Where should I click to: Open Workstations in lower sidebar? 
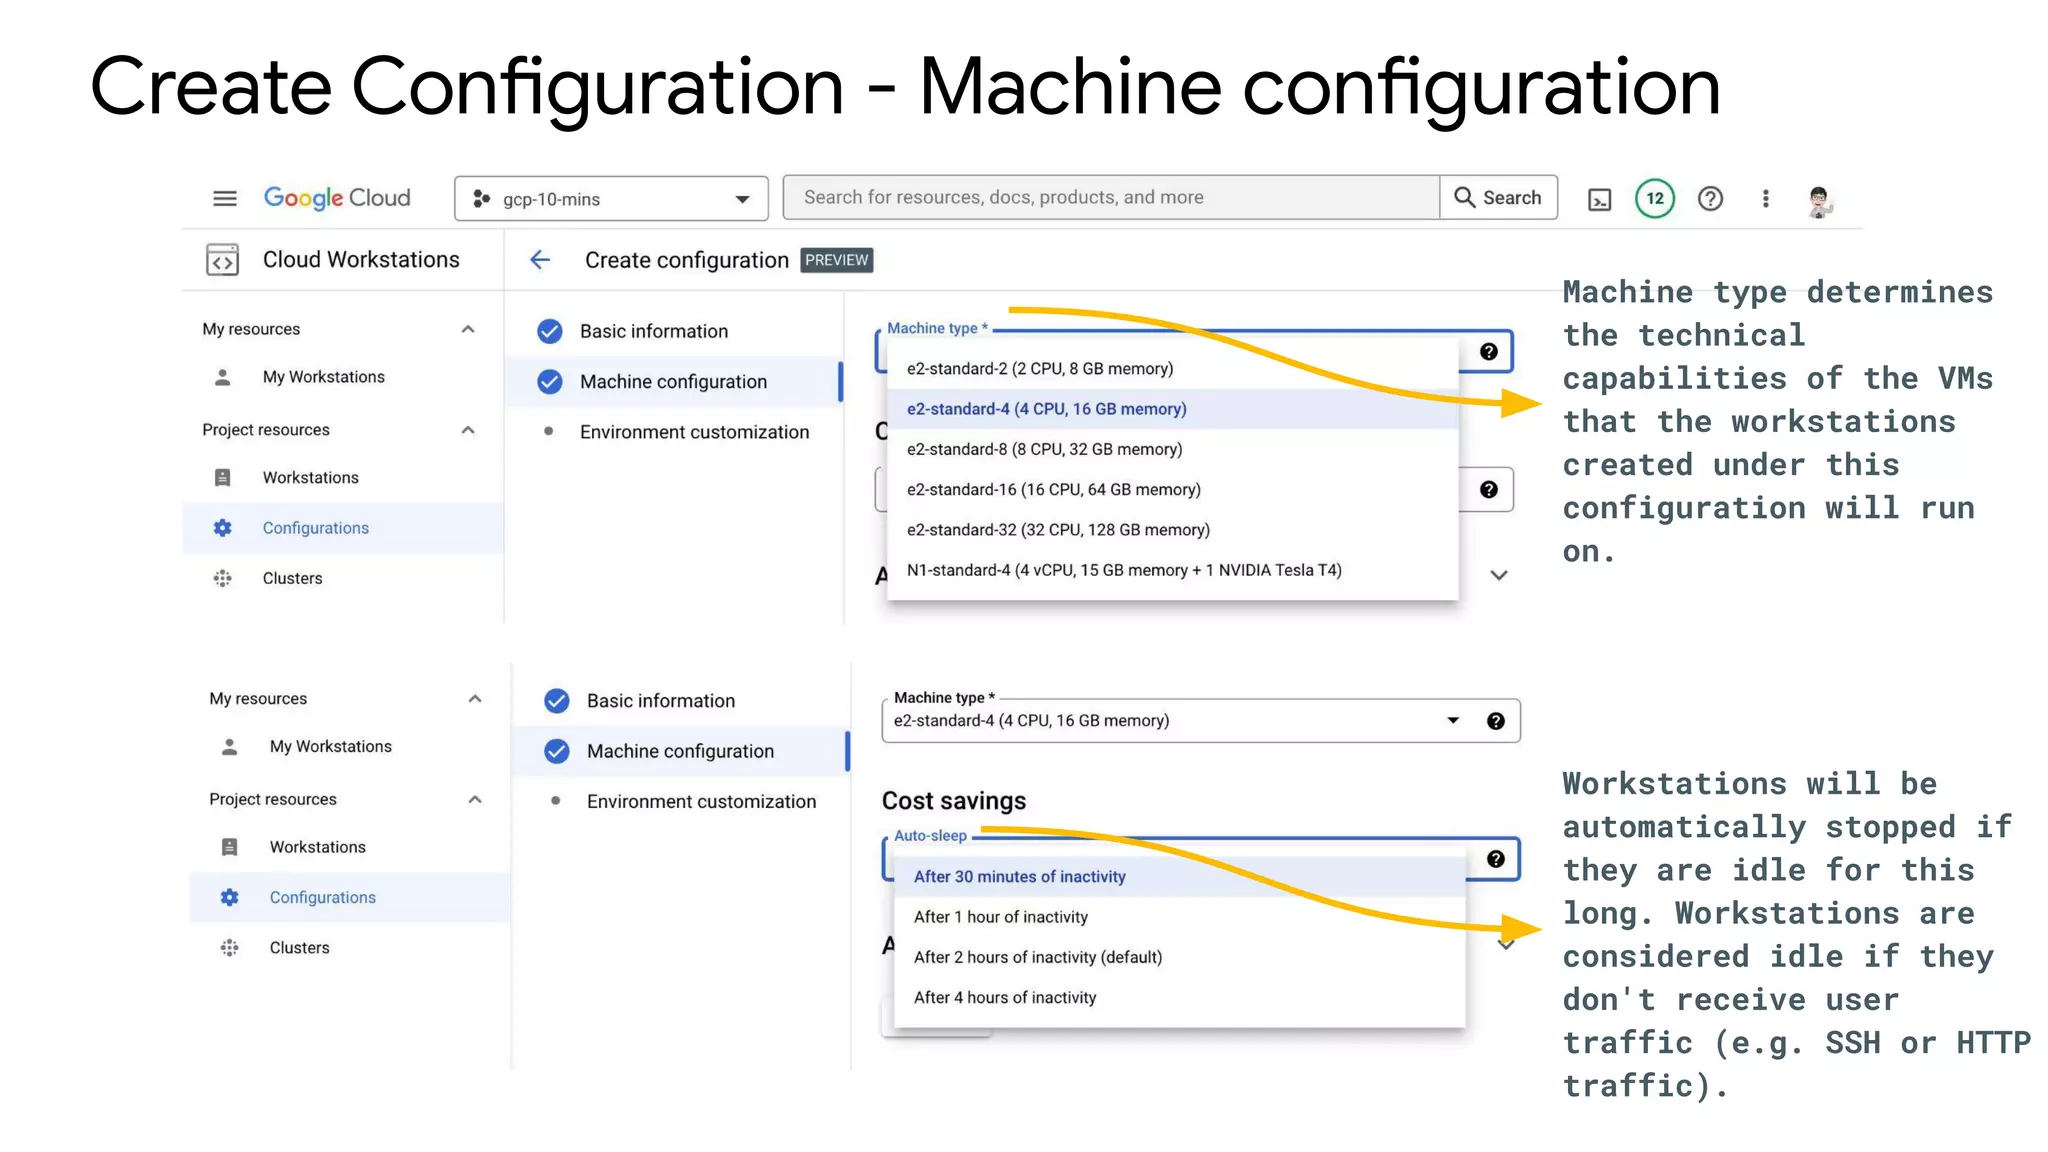pos(317,847)
